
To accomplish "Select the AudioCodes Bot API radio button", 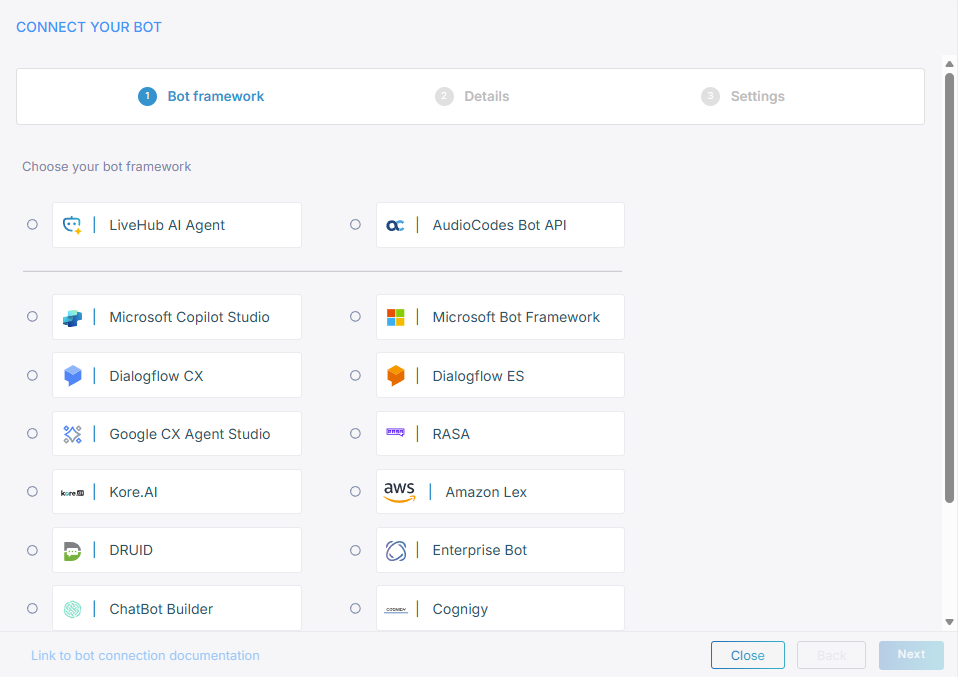I will [x=355, y=224].
